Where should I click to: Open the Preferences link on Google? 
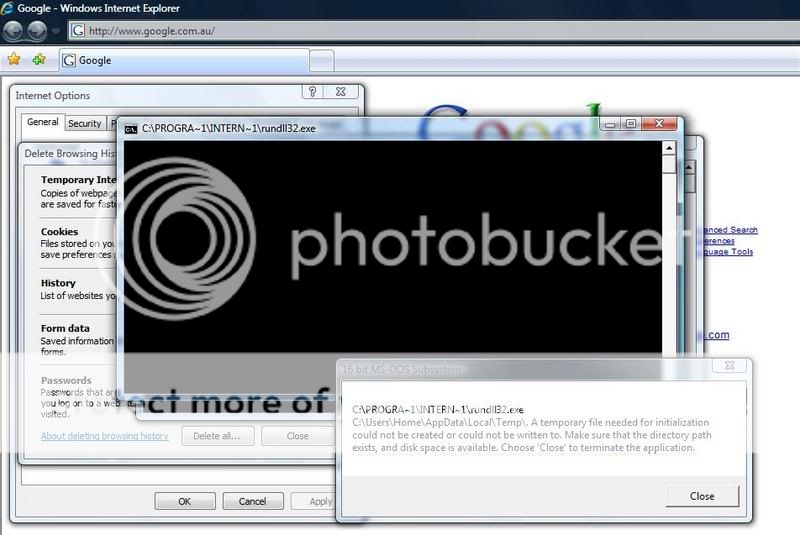point(719,241)
